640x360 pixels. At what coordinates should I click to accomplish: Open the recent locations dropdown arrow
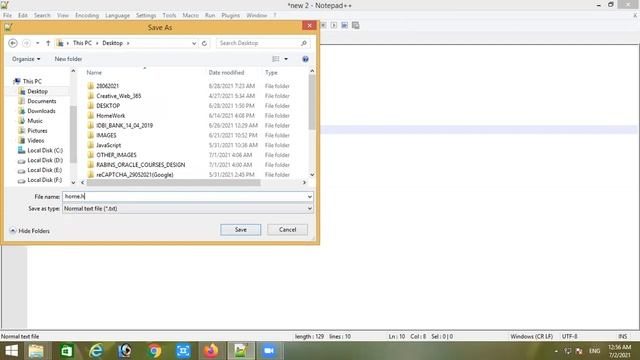38,43
